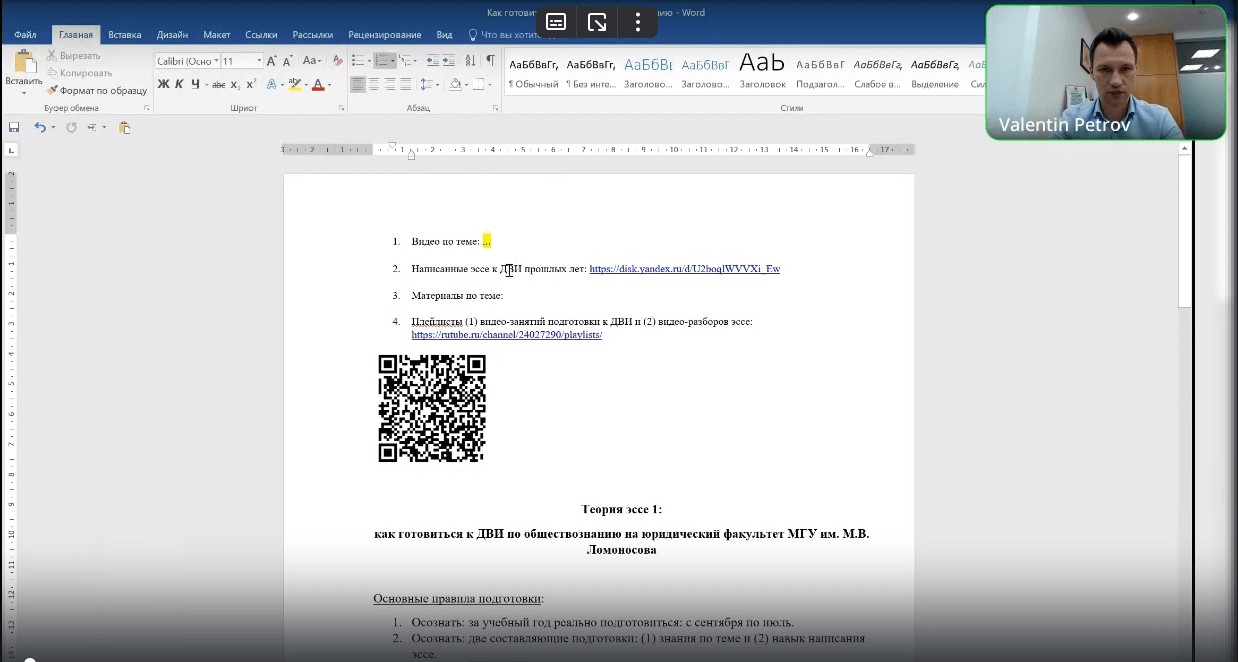Click the Copy (Копировать) button
1238x662 pixels.
[x=79, y=73]
